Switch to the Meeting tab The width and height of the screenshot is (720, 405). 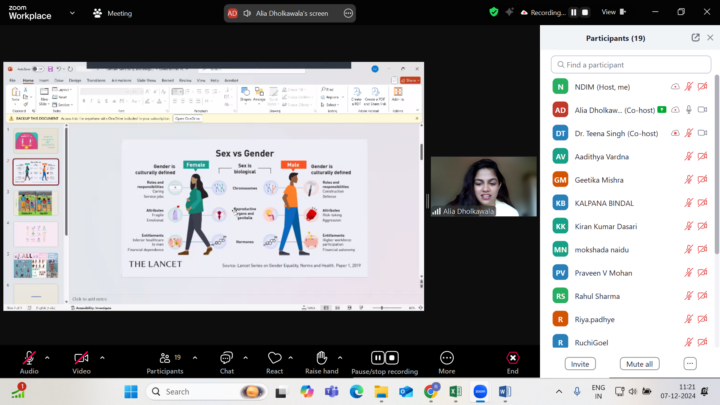tap(112, 13)
